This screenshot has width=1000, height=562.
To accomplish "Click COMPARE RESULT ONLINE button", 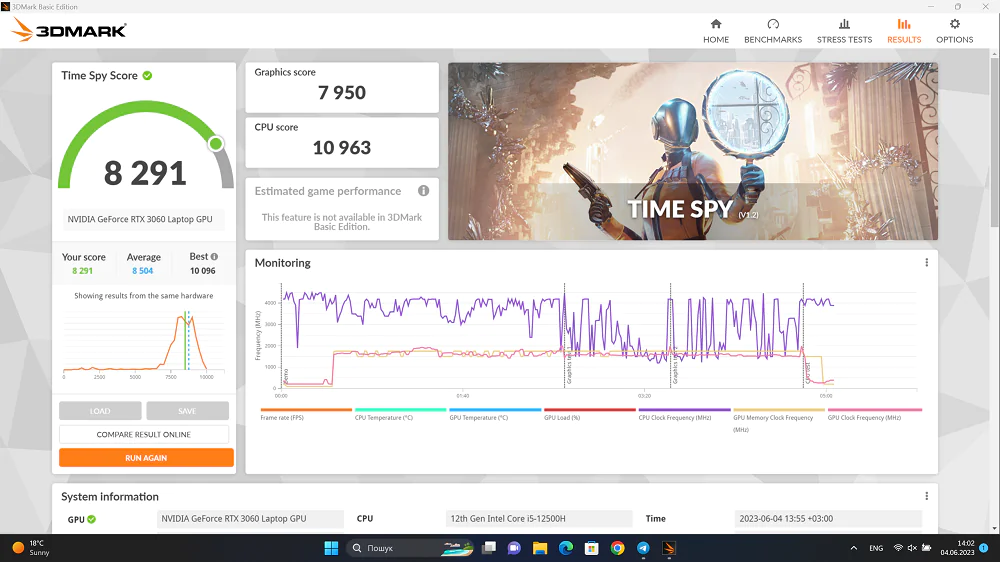I will click(x=143, y=434).
